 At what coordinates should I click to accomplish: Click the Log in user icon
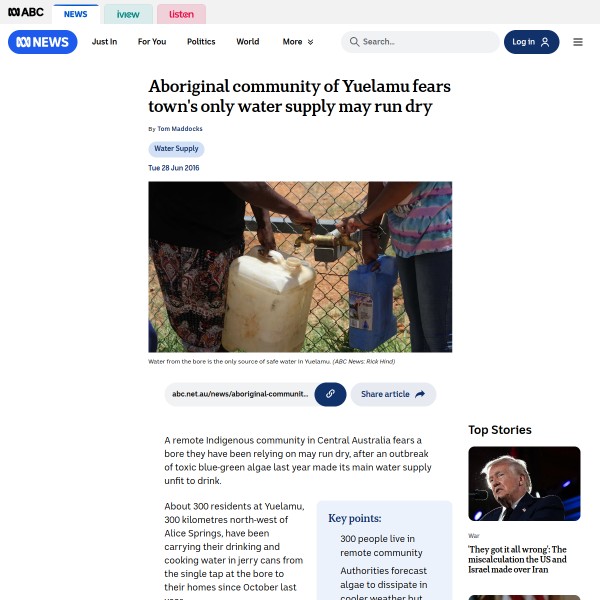pyautogui.click(x=545, y=42)
